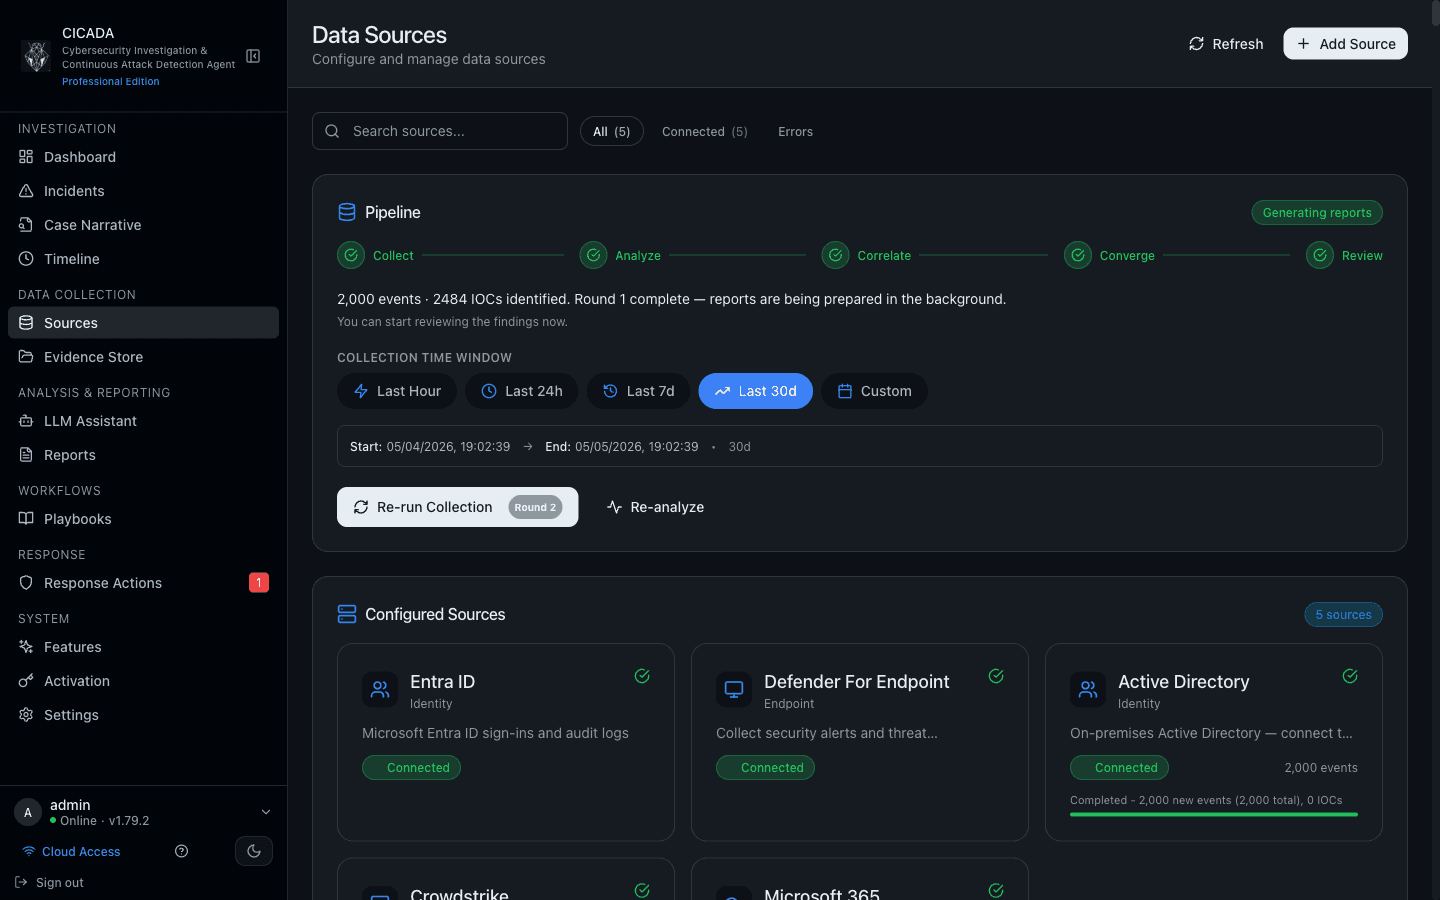Click the Active Directory users icon

1088,690
